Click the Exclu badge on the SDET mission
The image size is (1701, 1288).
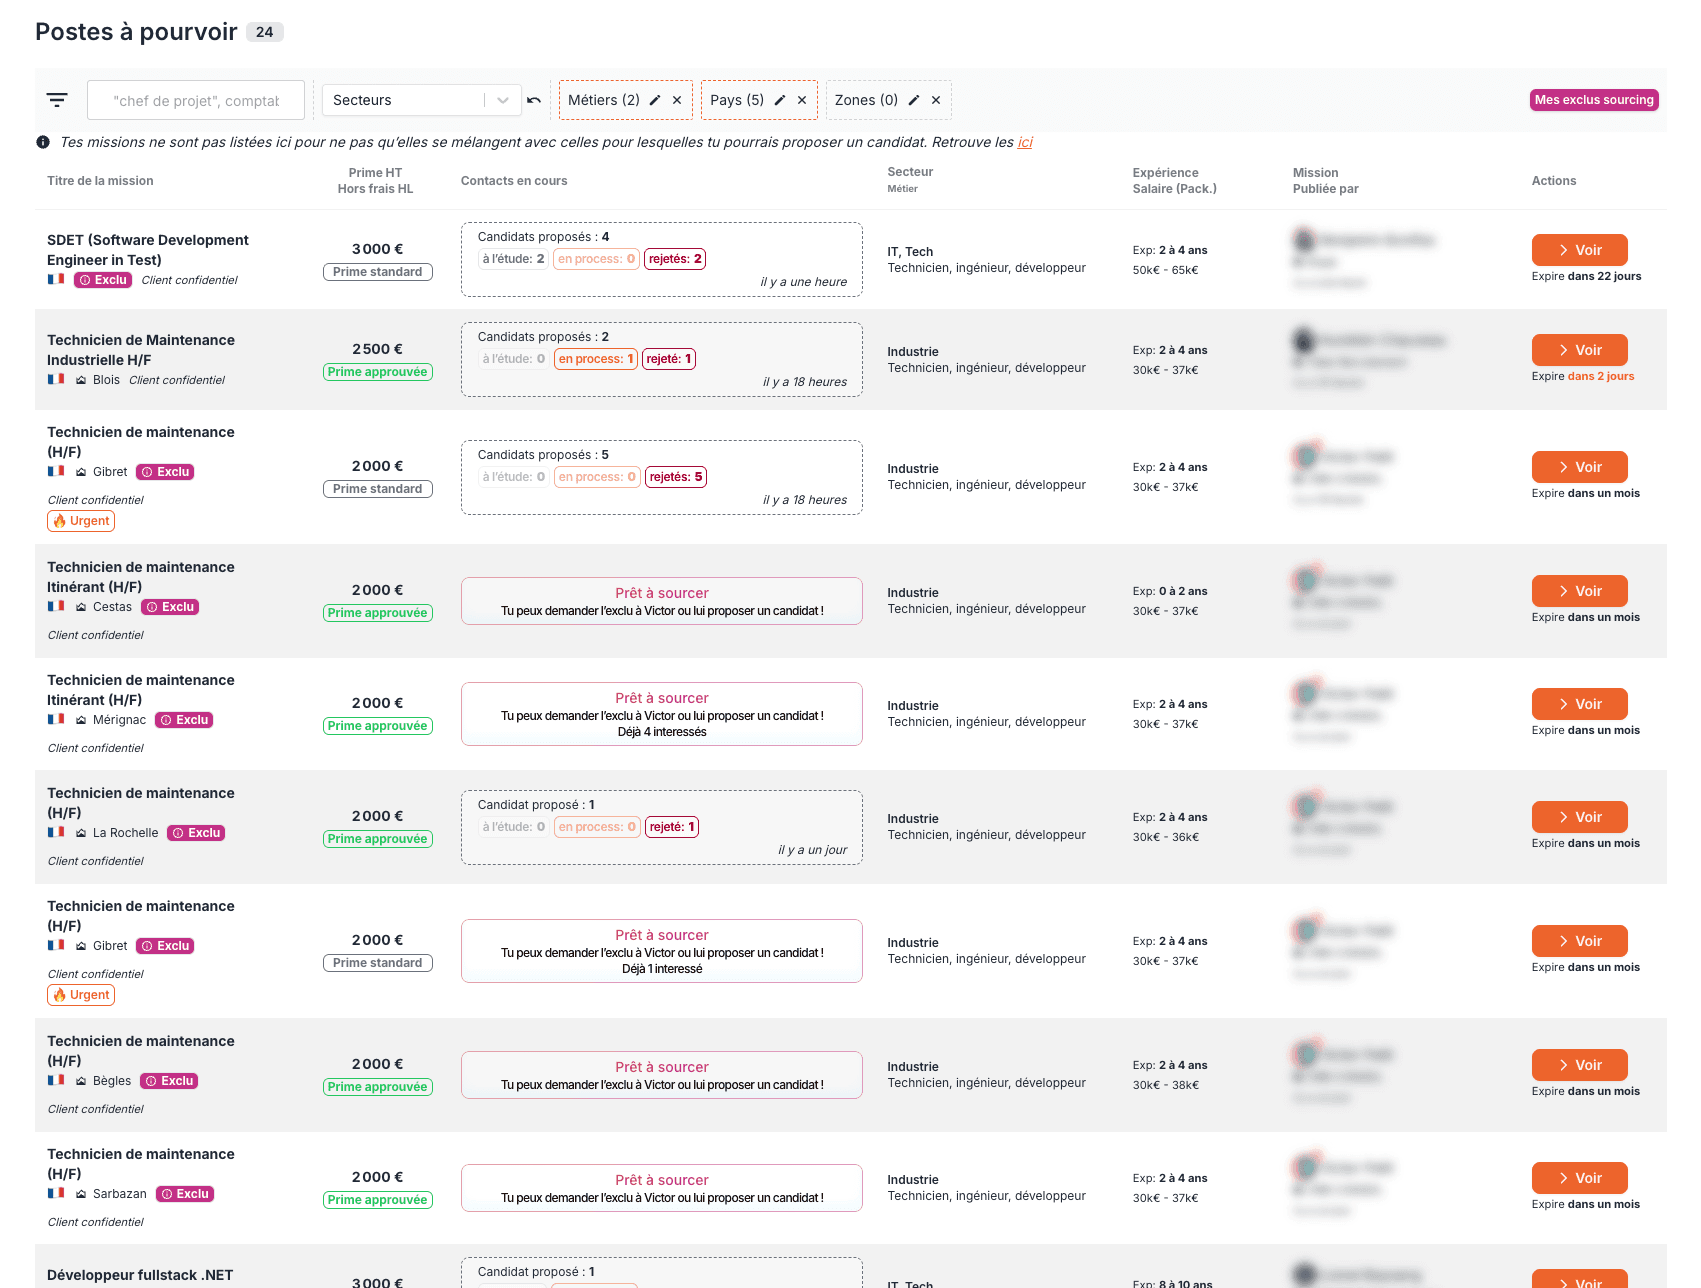click(103, 280)
